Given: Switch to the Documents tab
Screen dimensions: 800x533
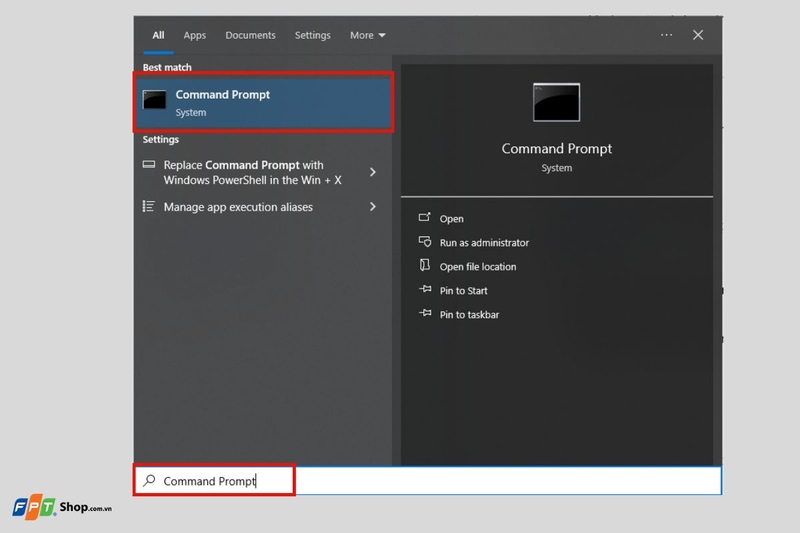Looking at the screenshot, I should click(x=251, y=35).
